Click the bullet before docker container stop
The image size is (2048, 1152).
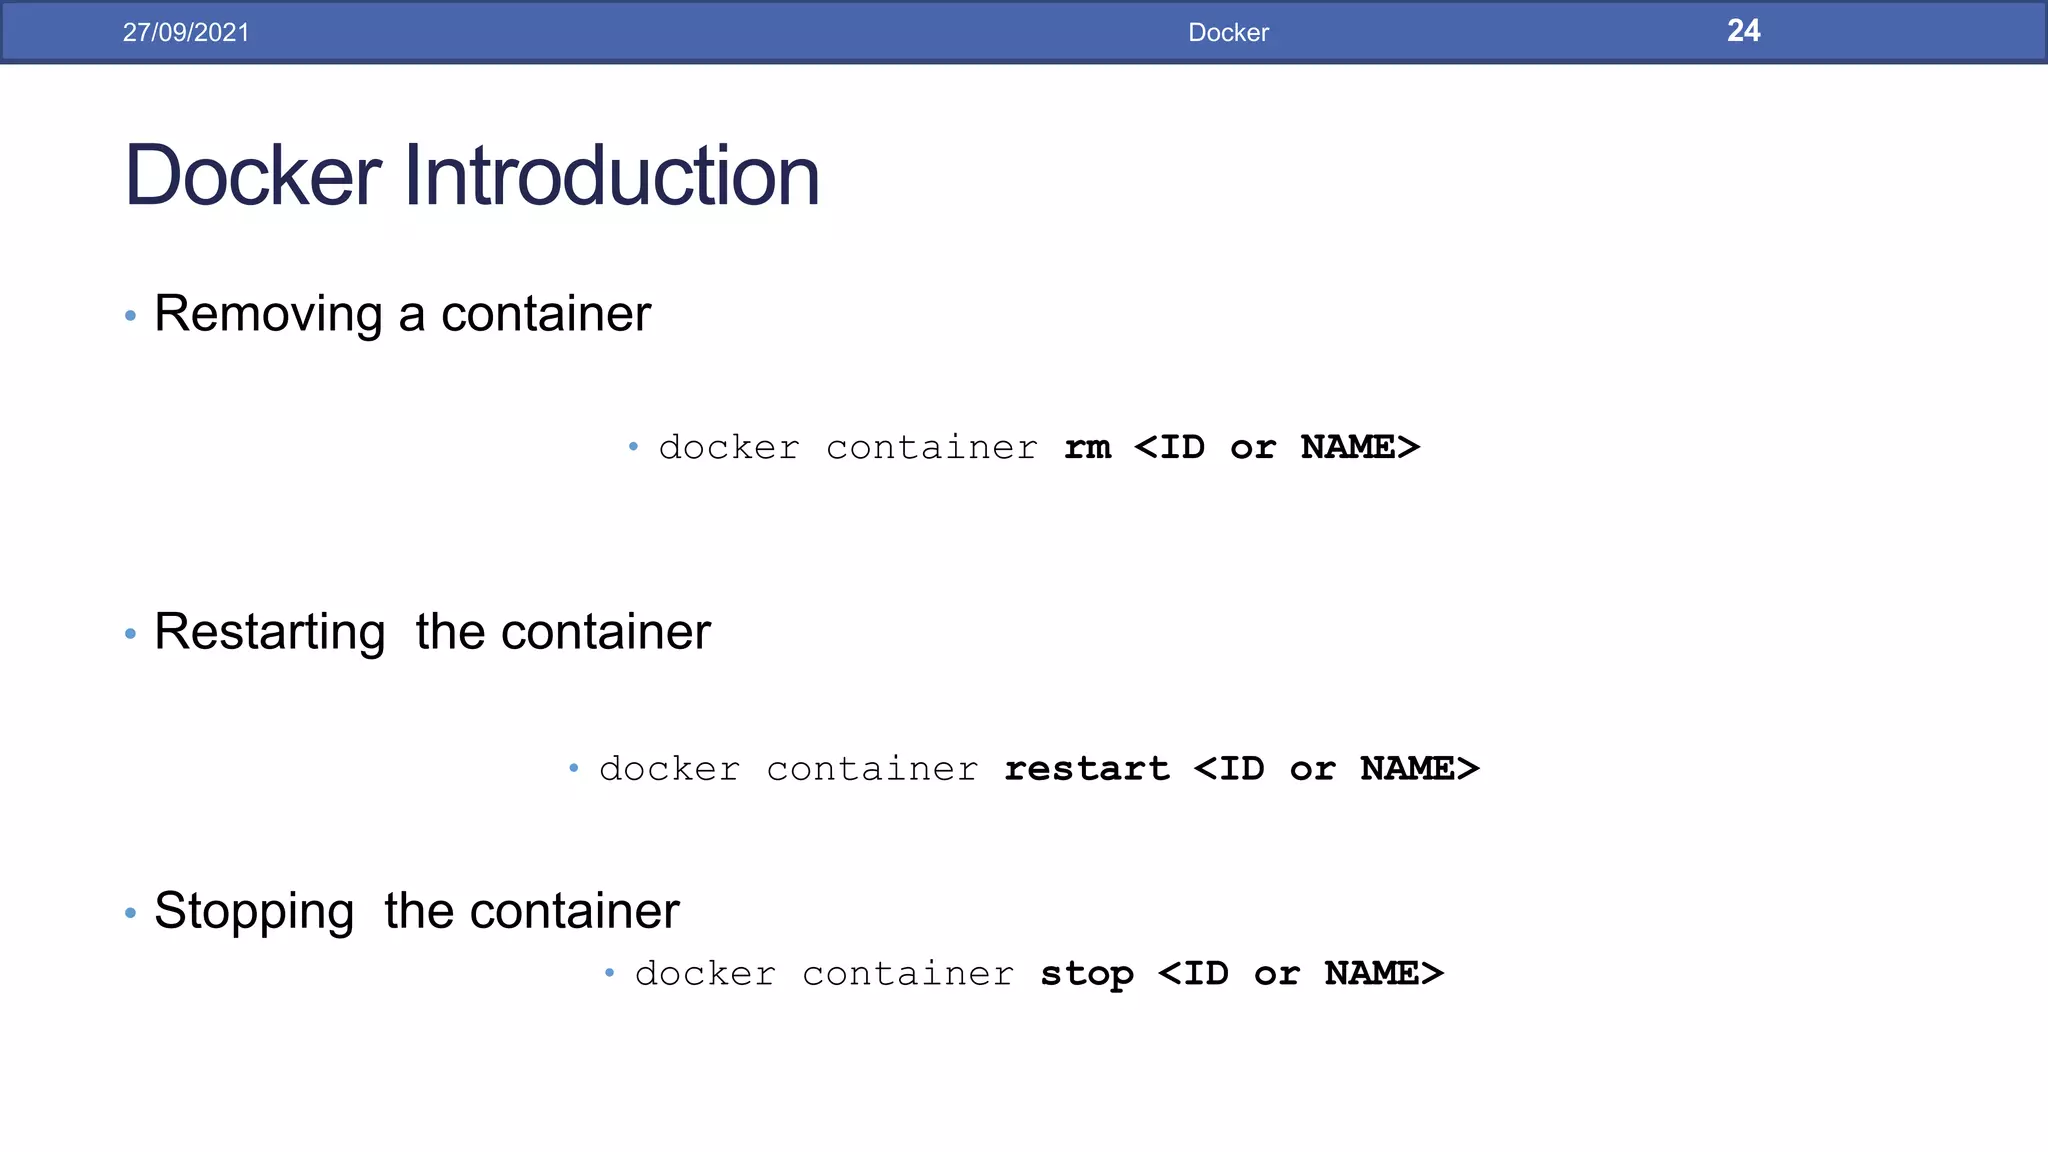(609, 972)
